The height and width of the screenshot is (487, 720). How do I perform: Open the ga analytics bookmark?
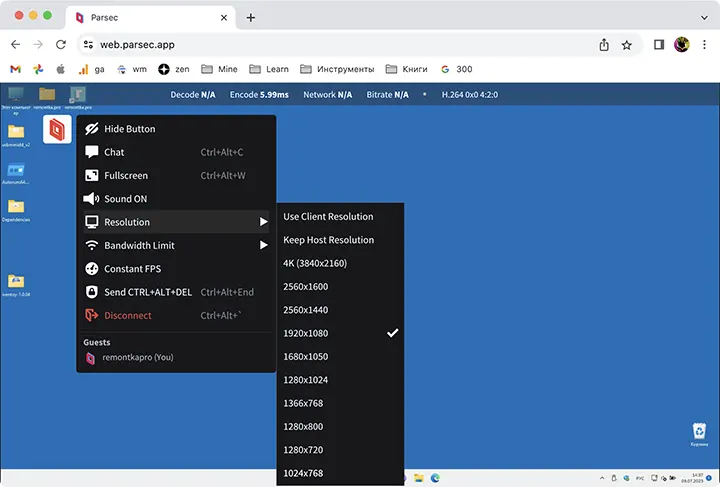[91, 69]
